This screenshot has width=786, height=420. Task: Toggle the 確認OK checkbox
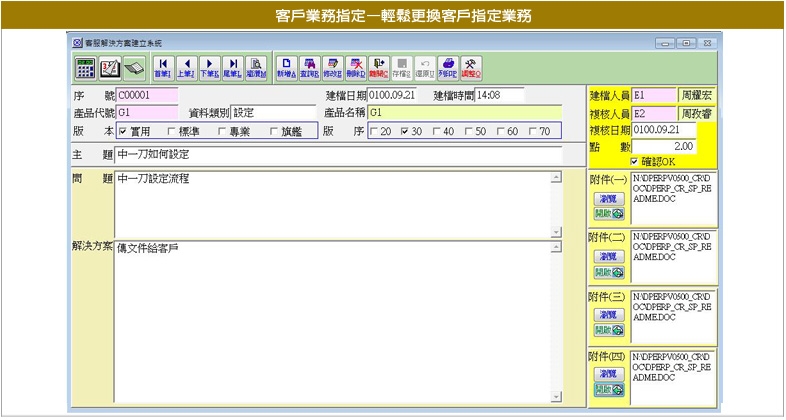tap(634, 160)
